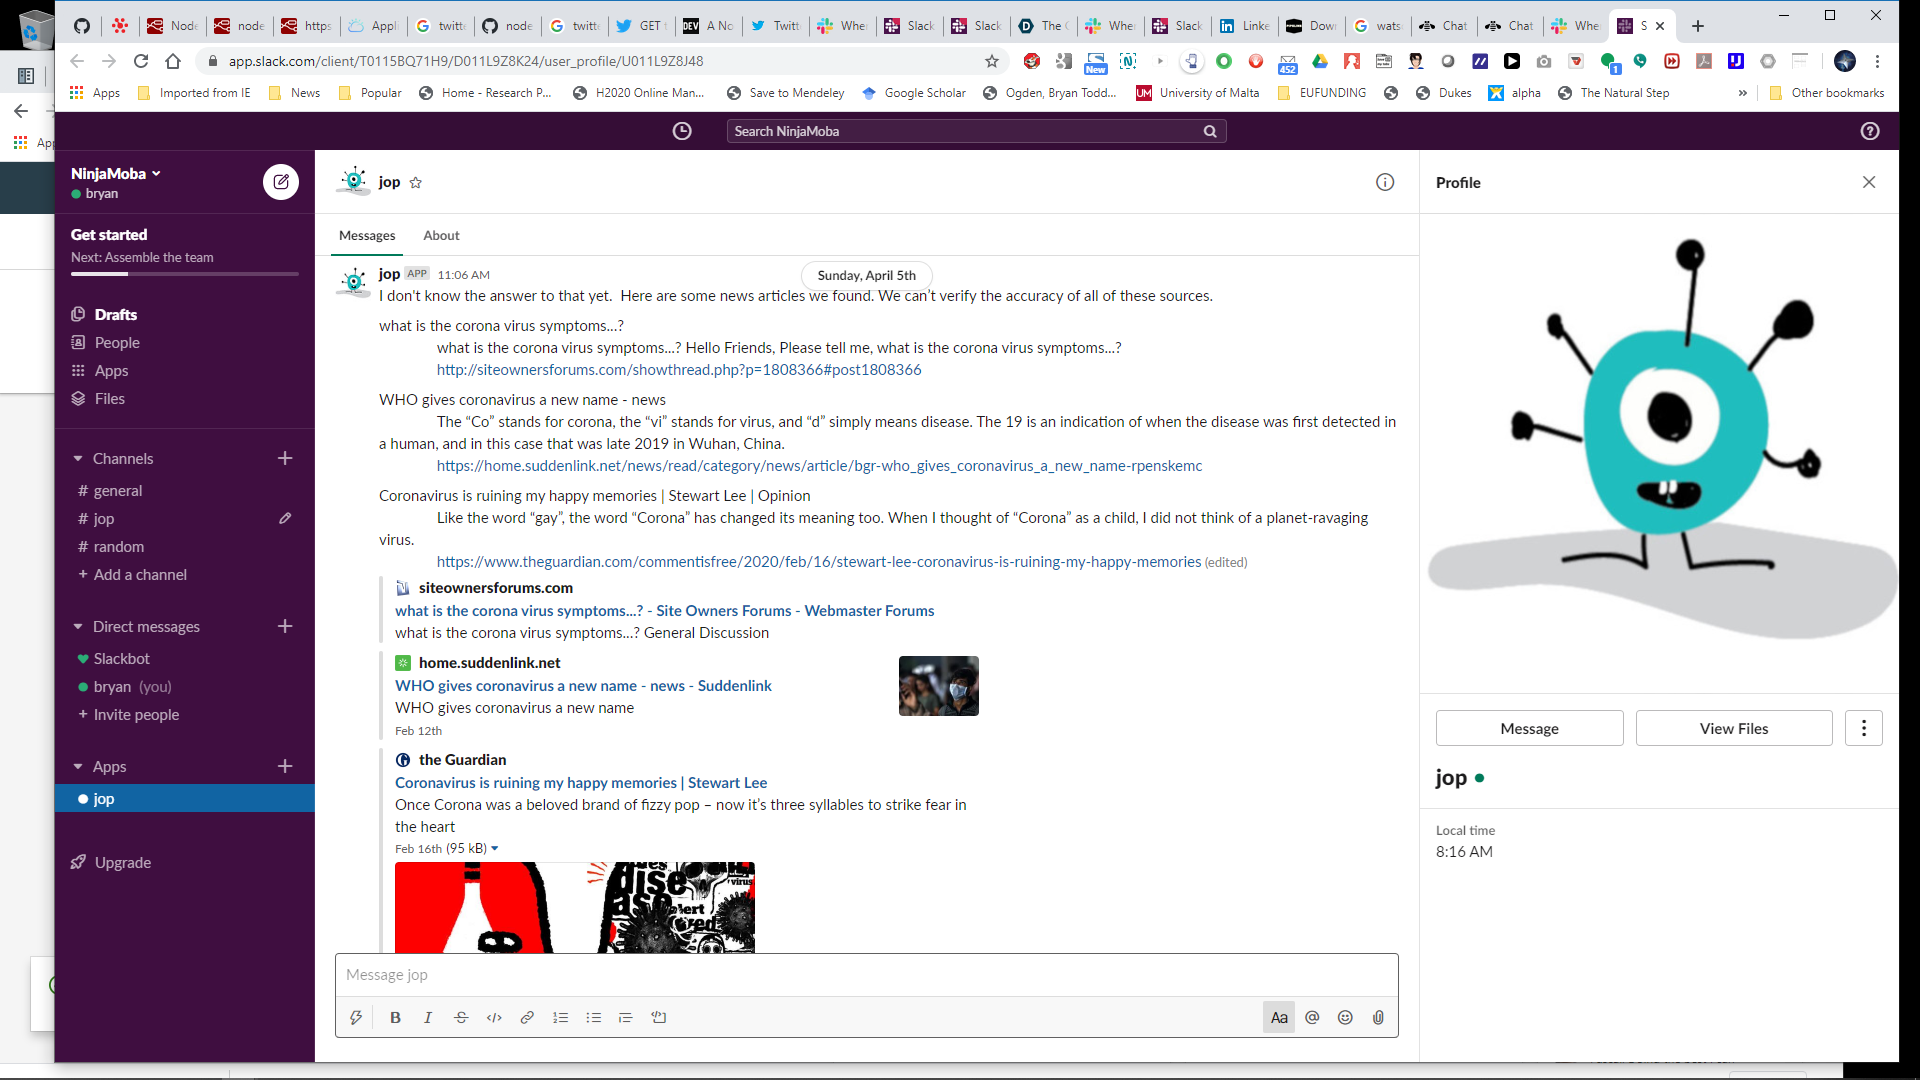Select the Messages tab
The width and height of the screenshot is (1920, 1080).
click(x=367, y=235)
